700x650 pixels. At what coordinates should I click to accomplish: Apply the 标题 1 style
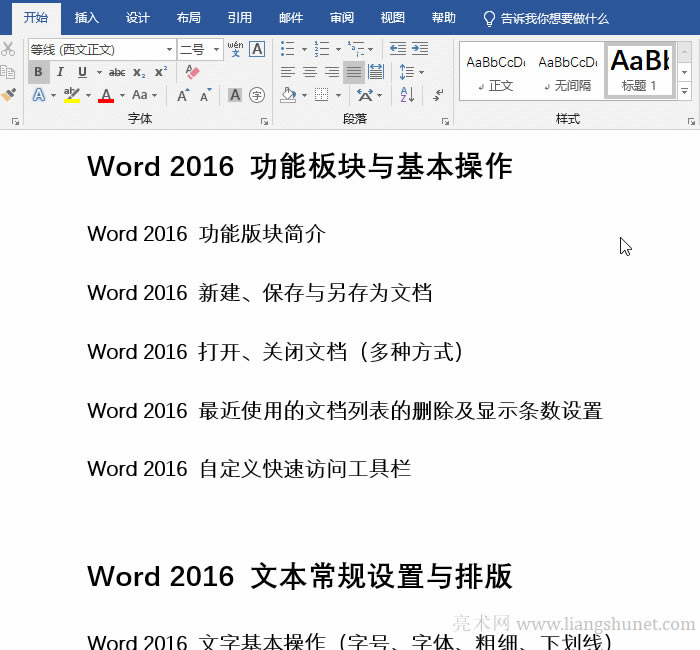click(639, 71)
